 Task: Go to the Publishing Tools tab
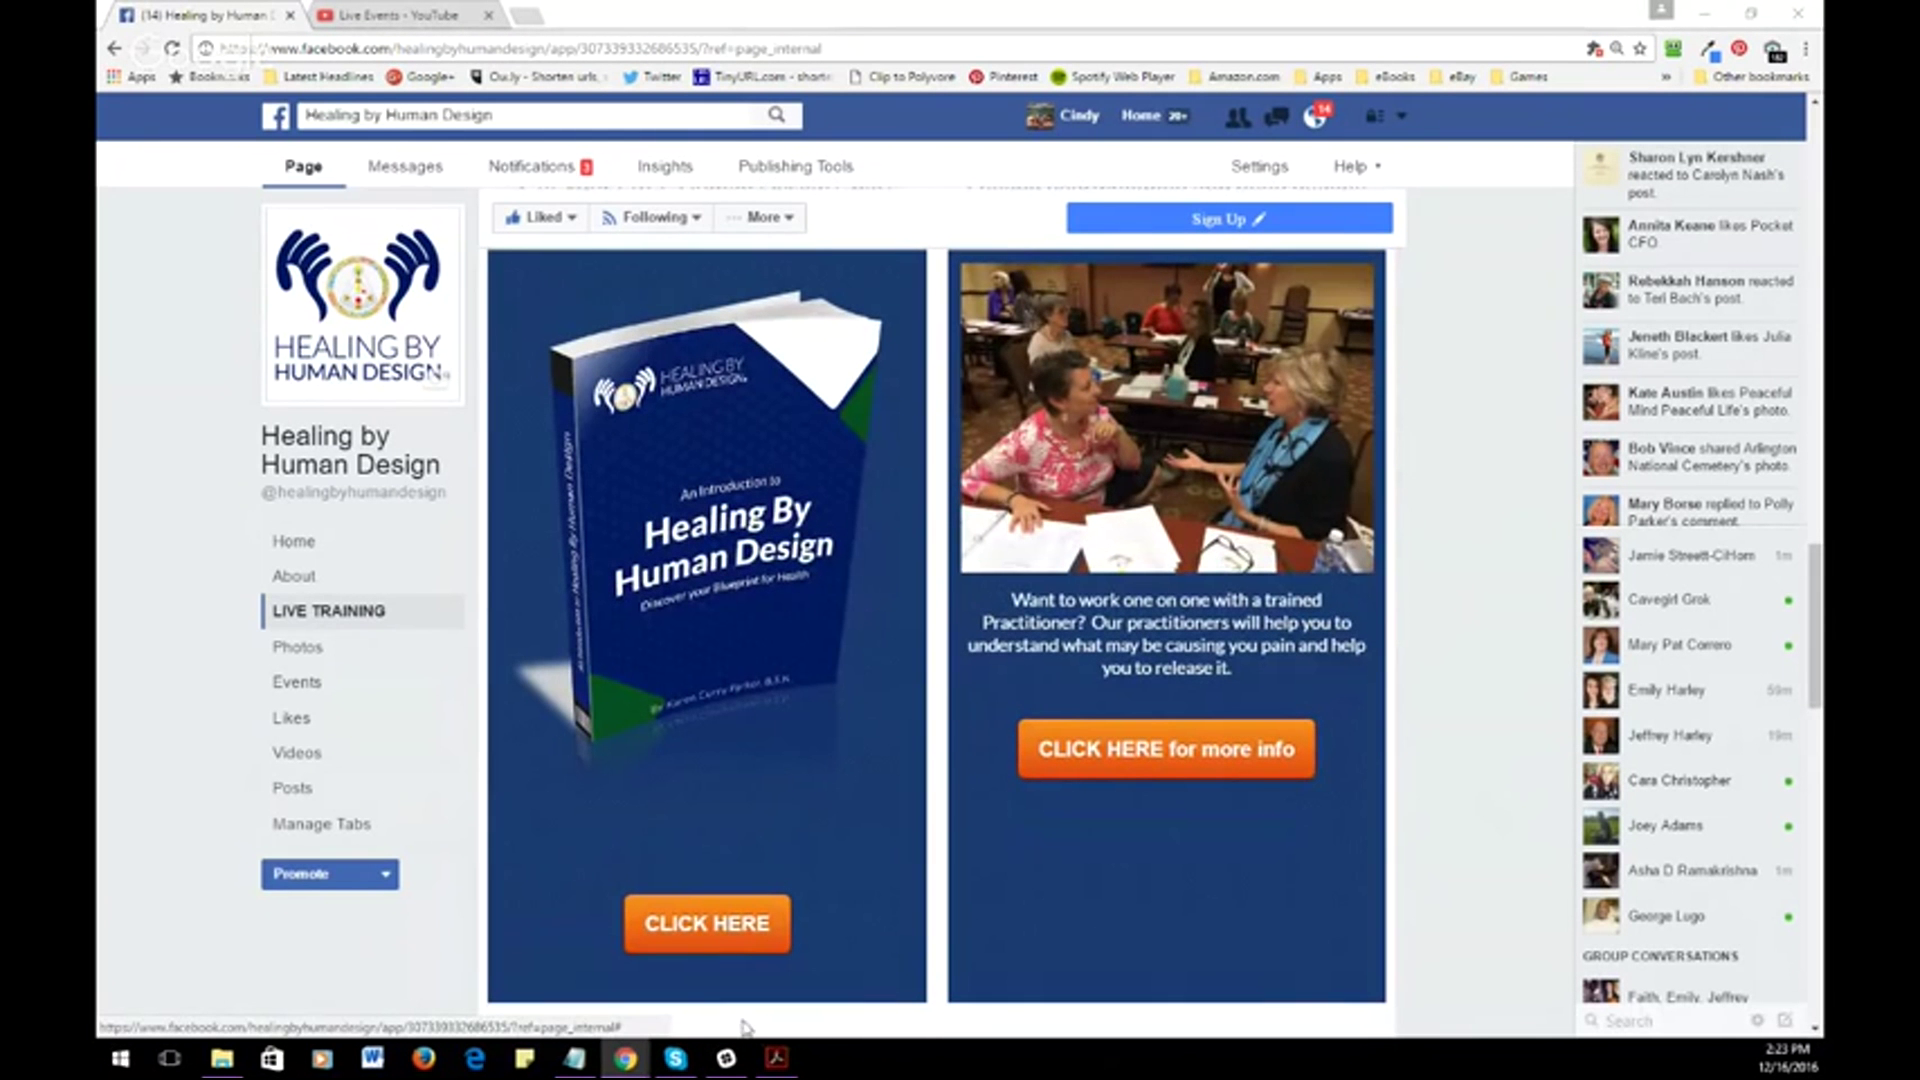796,166
